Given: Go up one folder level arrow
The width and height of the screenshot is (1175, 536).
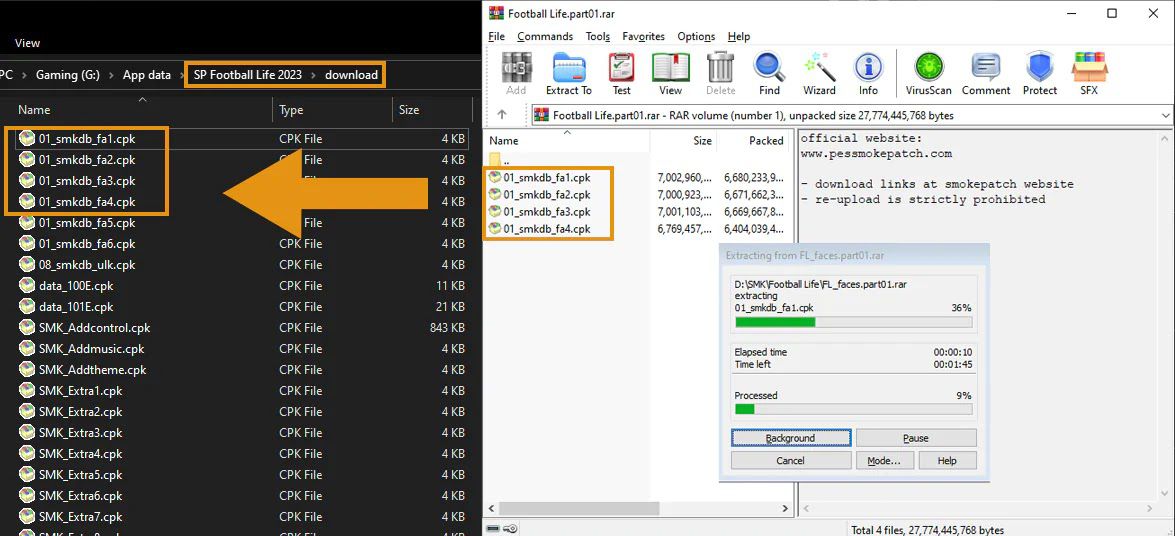Looking at the screenshot, I should pos(502,115).
